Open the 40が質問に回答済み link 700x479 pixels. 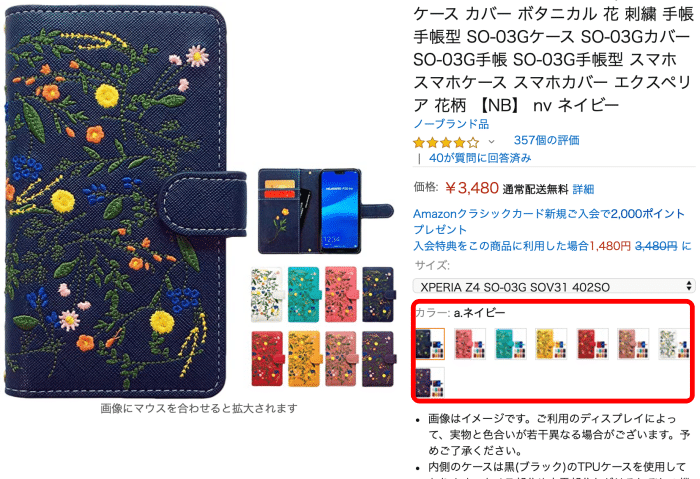(x=480, y=158)
